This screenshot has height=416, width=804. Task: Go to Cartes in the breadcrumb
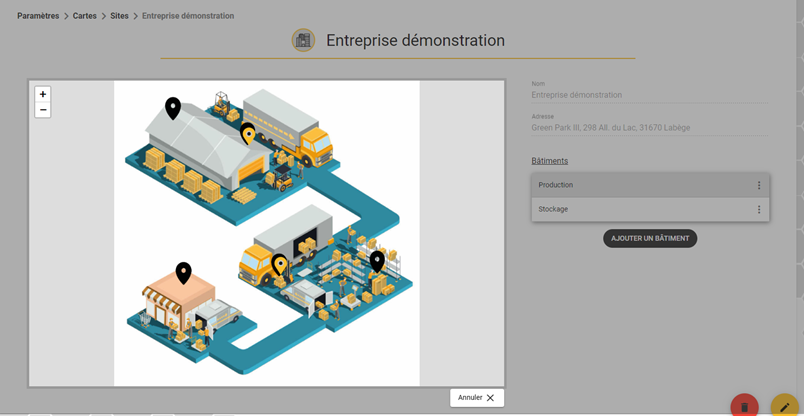(85, 16)
